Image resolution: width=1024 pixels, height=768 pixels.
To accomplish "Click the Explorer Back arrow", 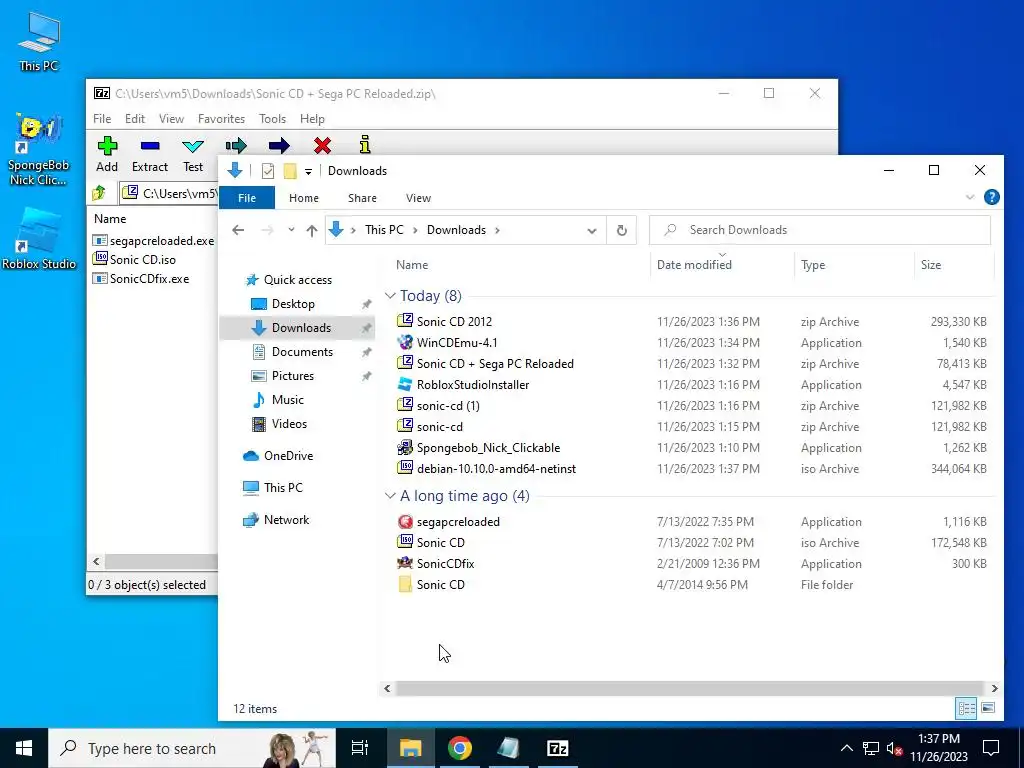I will tap(238, 230).
